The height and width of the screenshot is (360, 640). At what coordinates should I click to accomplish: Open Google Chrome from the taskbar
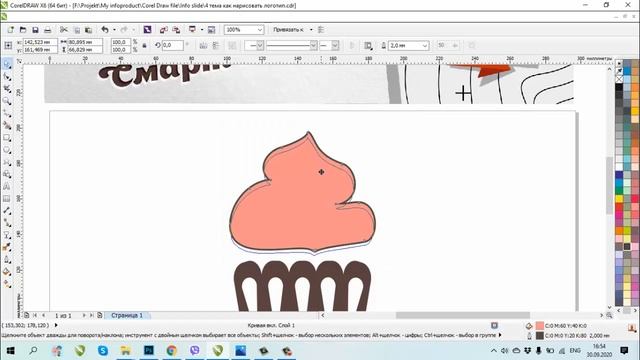[171, 351]
